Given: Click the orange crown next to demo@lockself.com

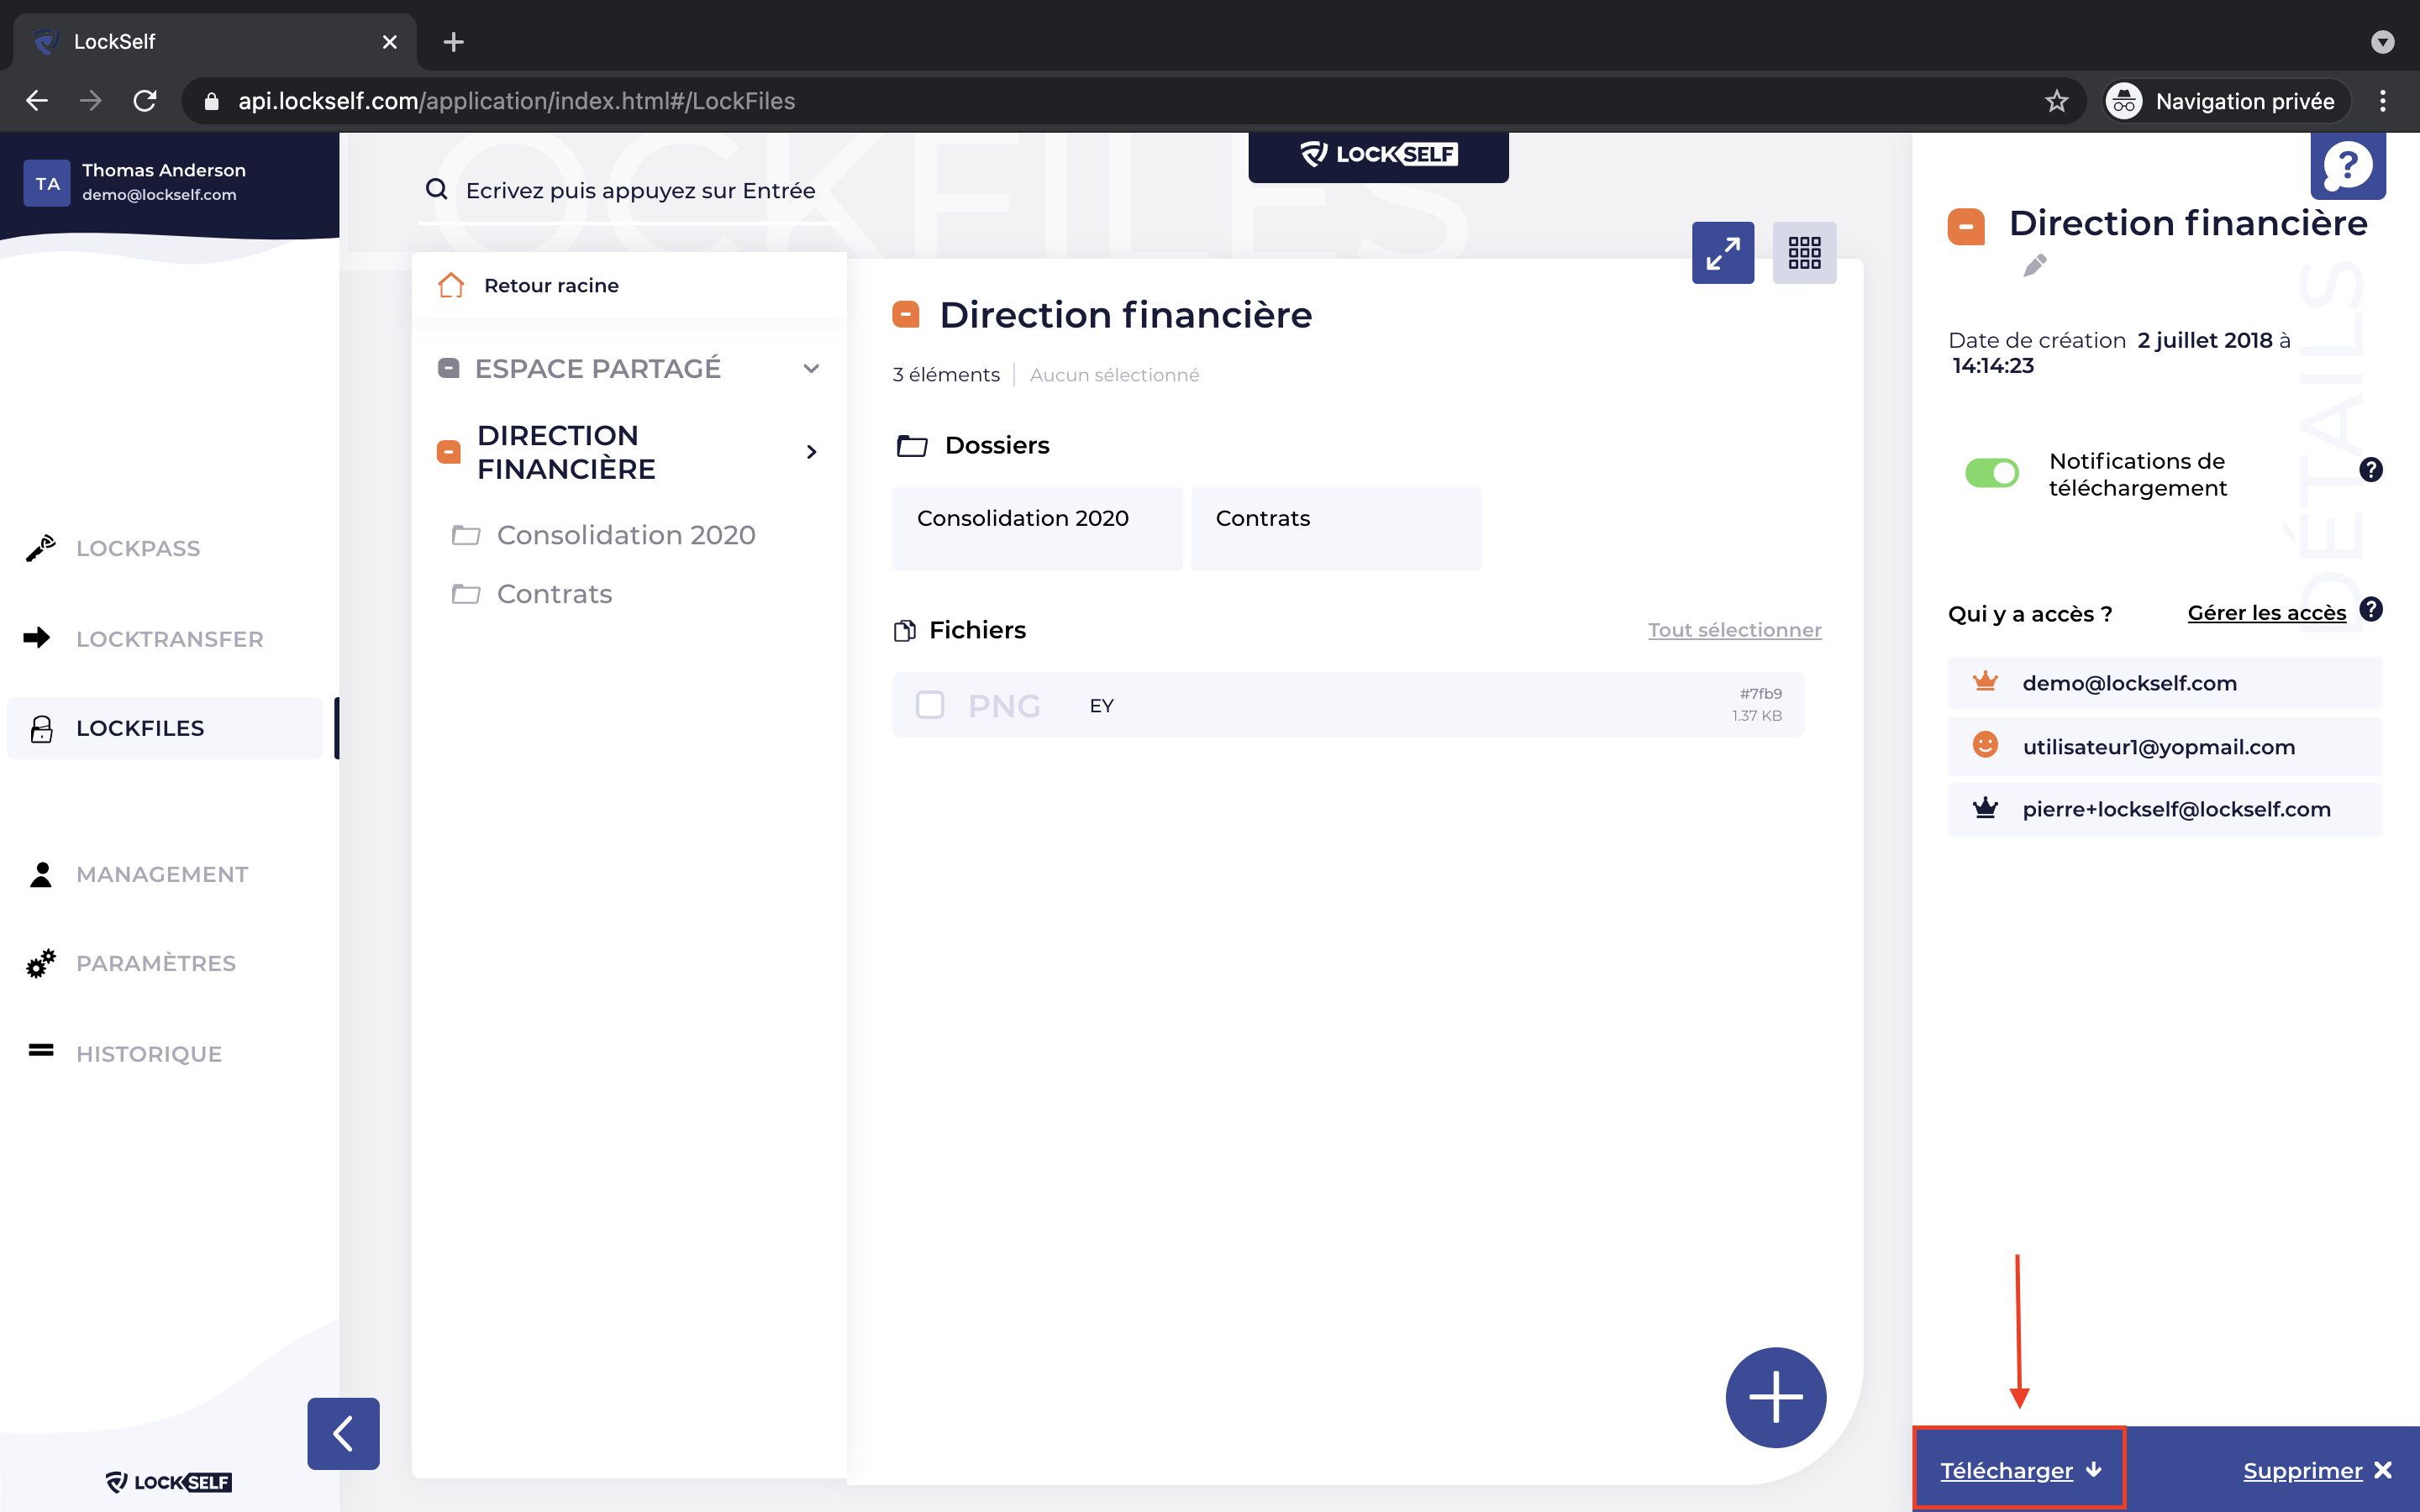Looking at the screenshot, I should (1985, 682).
